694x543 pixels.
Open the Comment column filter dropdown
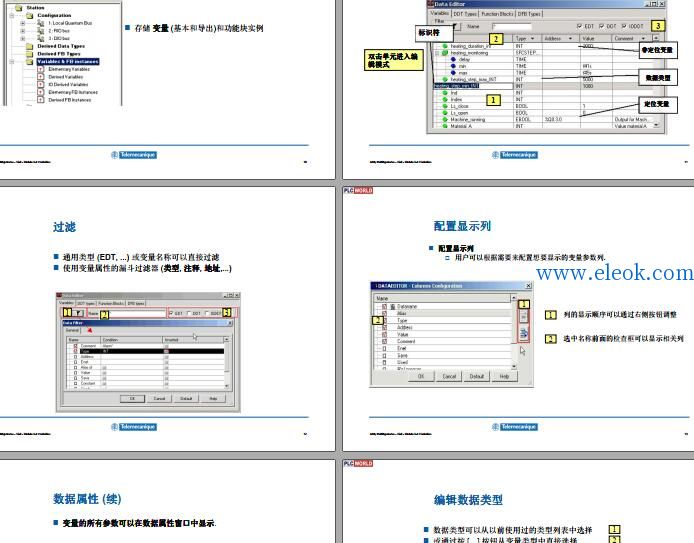point(643,39)
